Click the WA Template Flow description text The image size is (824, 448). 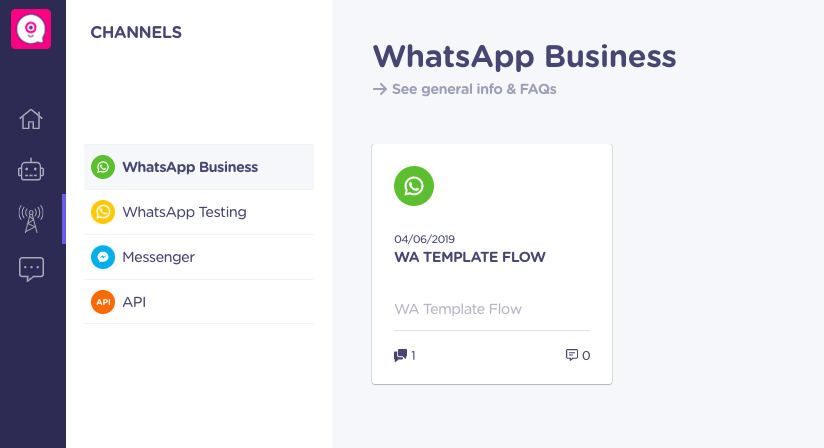458,309
